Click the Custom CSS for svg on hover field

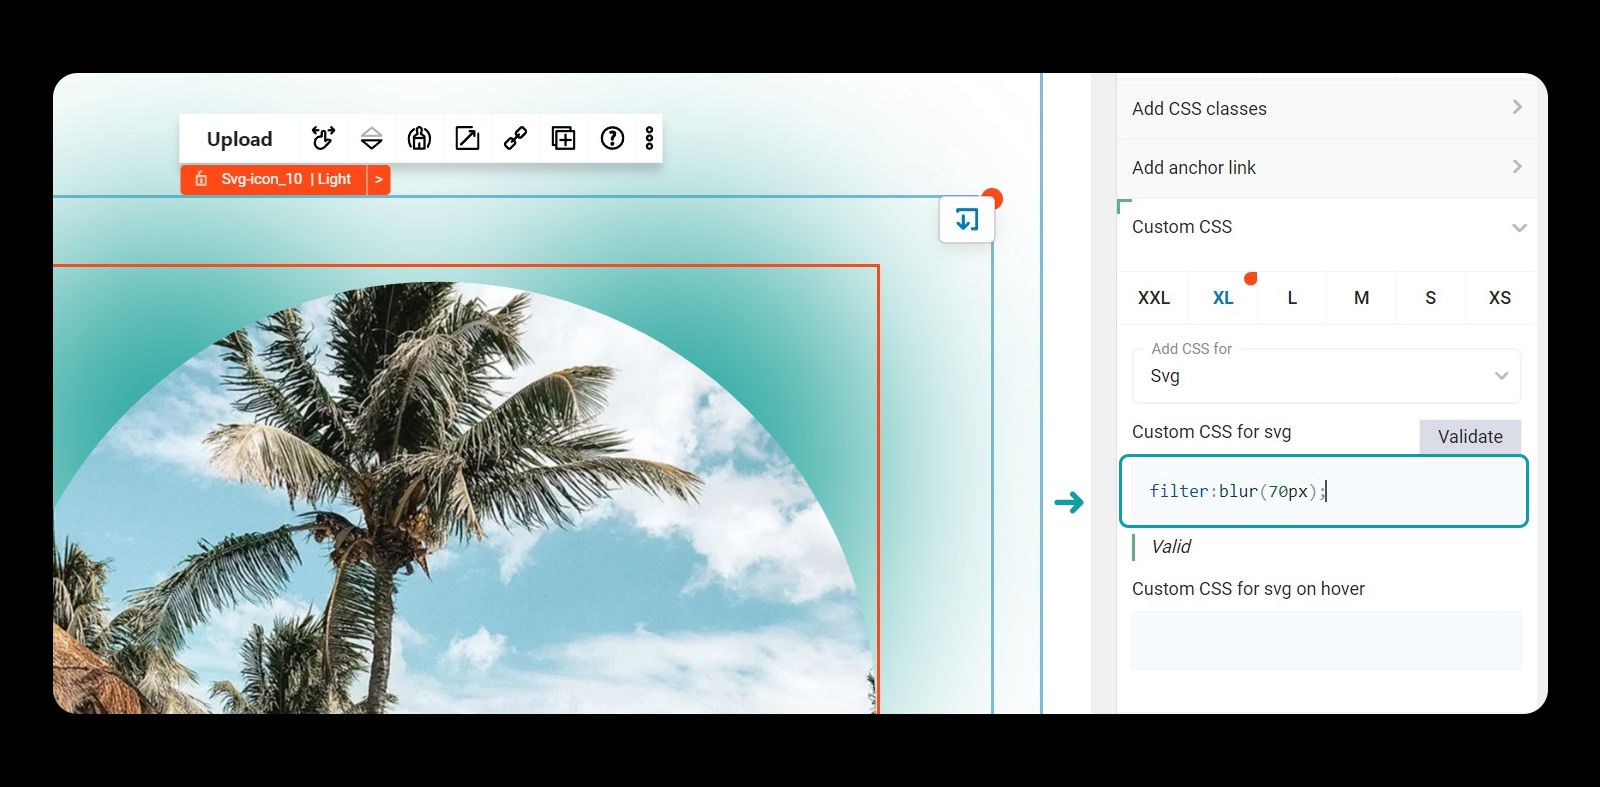coord(1326,640)
